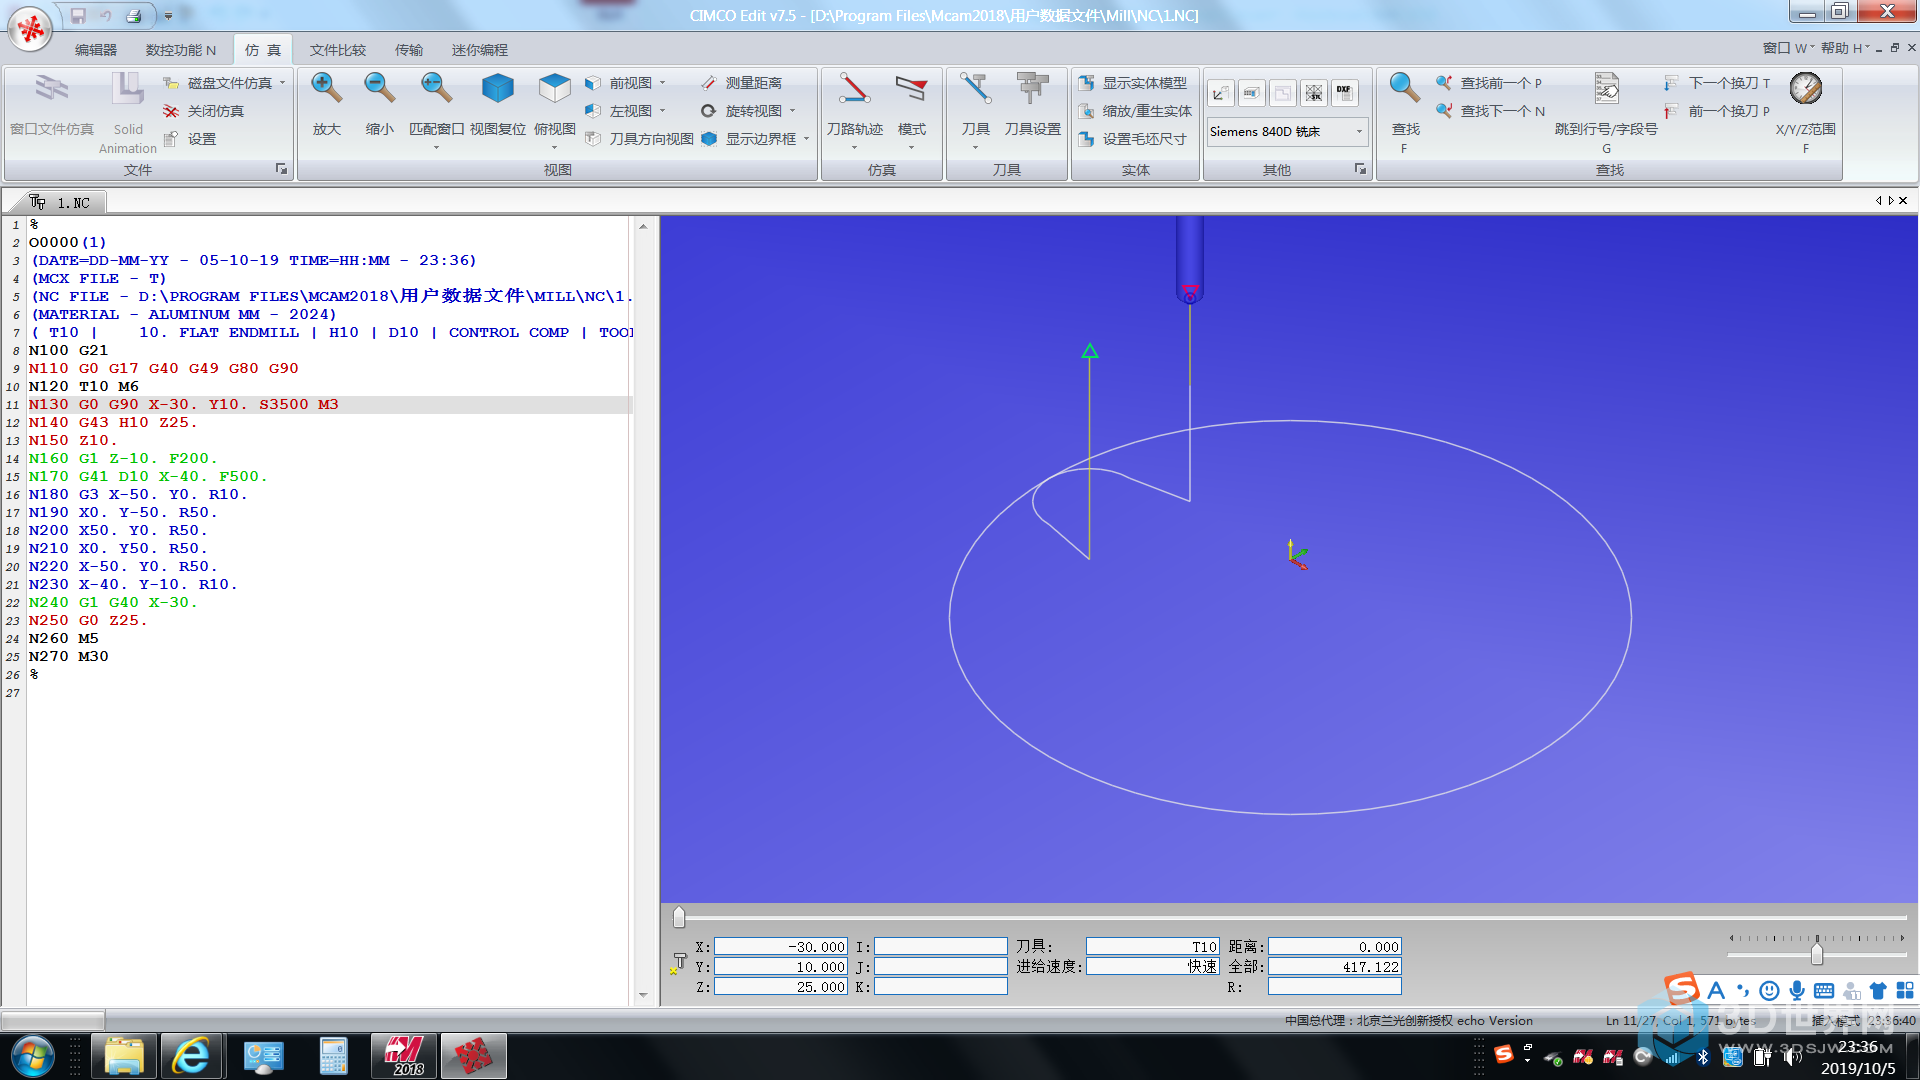
Task: Open the 帮助 H menu
Action: (1845, 48)
